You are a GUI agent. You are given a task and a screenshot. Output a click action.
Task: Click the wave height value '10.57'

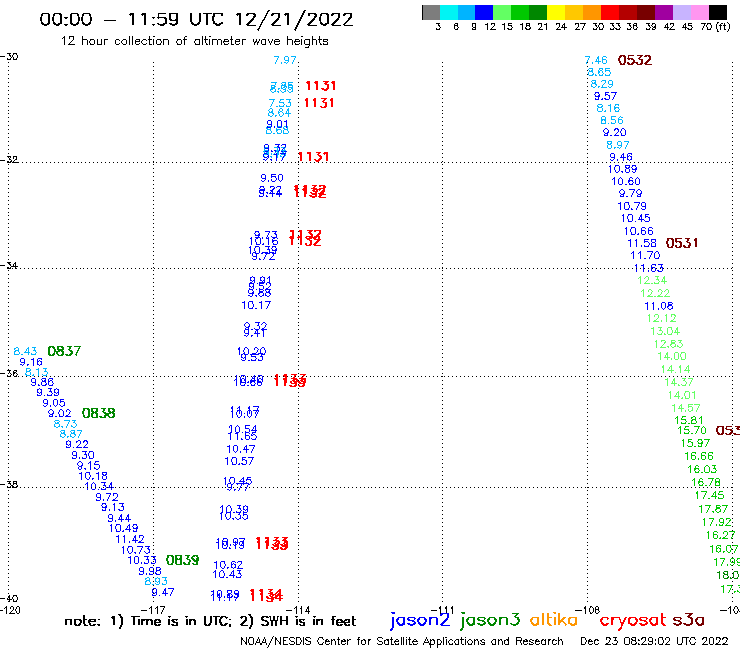(239, 461)
